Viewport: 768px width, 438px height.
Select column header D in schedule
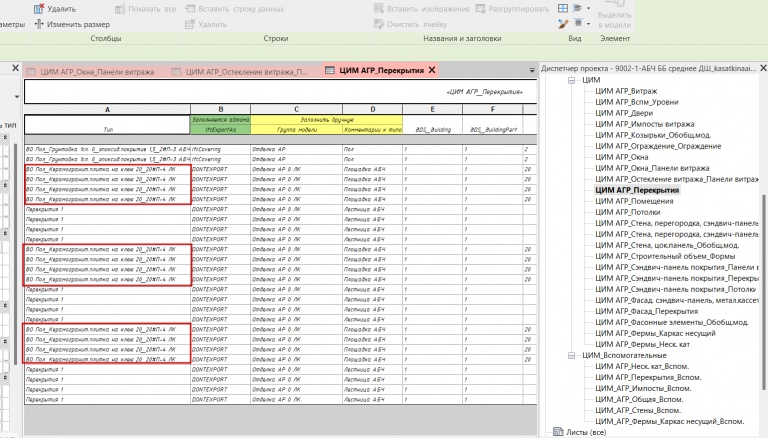click(372, 109)
